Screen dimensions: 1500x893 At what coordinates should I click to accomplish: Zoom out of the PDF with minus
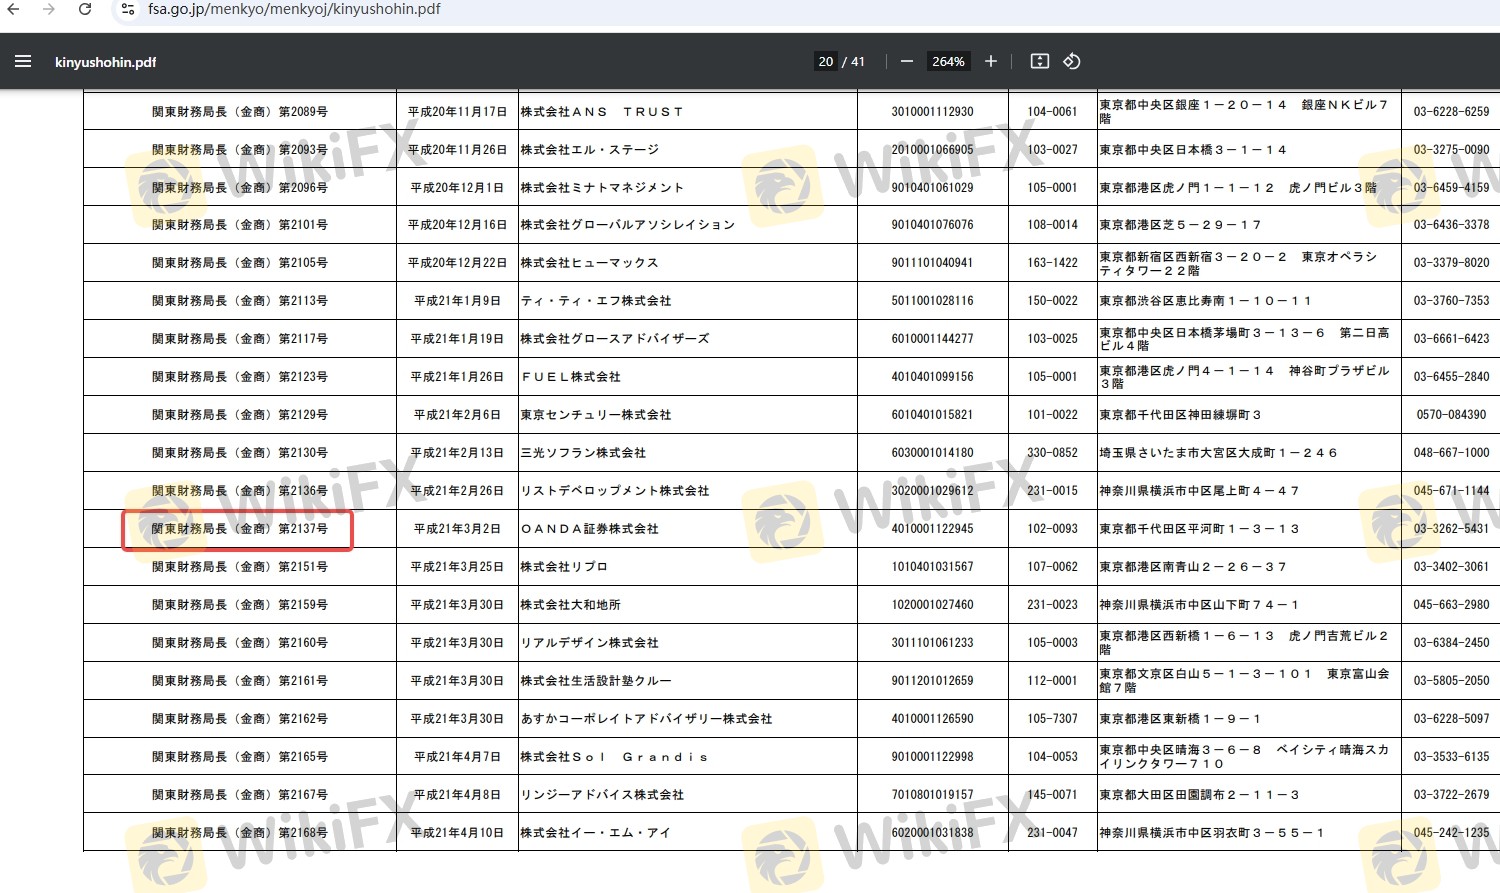pos(907,62)
